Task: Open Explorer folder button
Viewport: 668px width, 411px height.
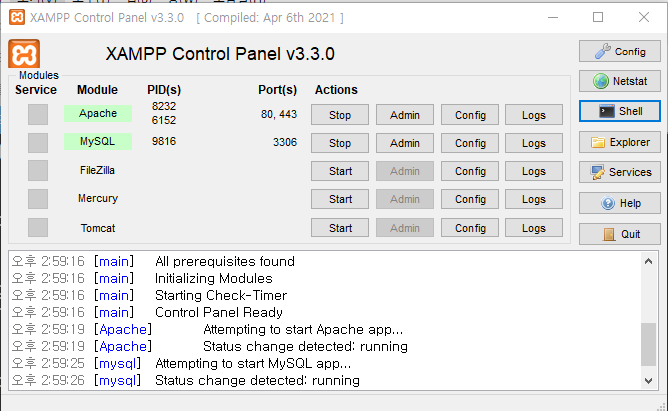Action: point(619,142)
